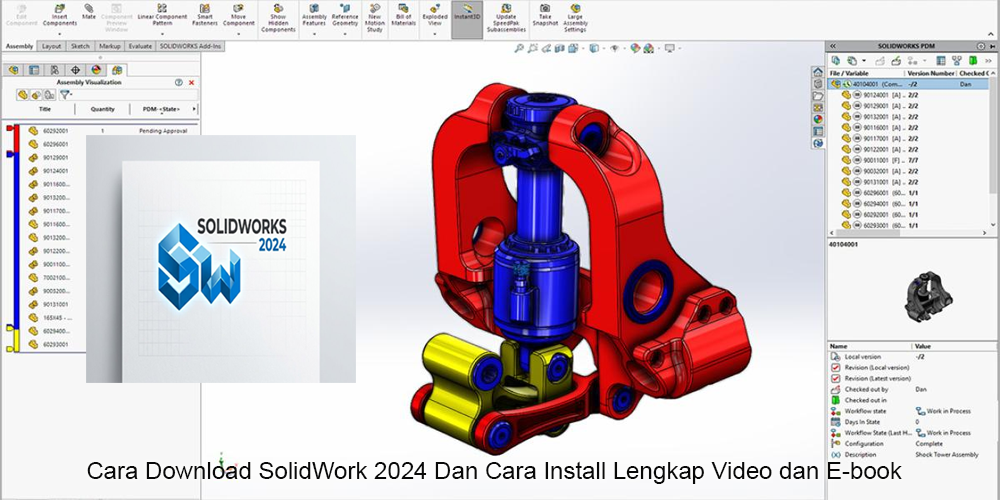Expand Assembly Features dropdown arrow
1000x500 pixels.
314,34
